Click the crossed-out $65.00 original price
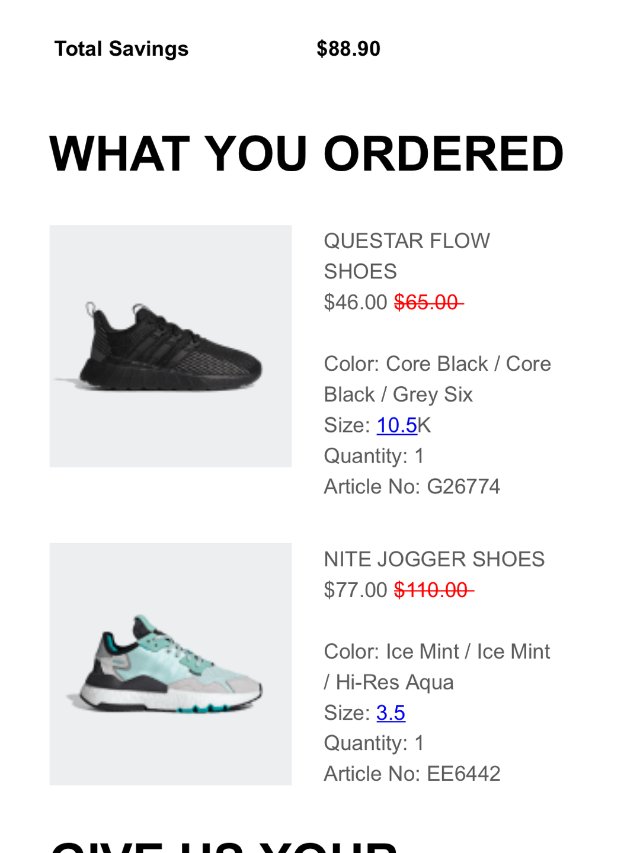Screen dimensions: 640x853 click(x=428, y=302)
